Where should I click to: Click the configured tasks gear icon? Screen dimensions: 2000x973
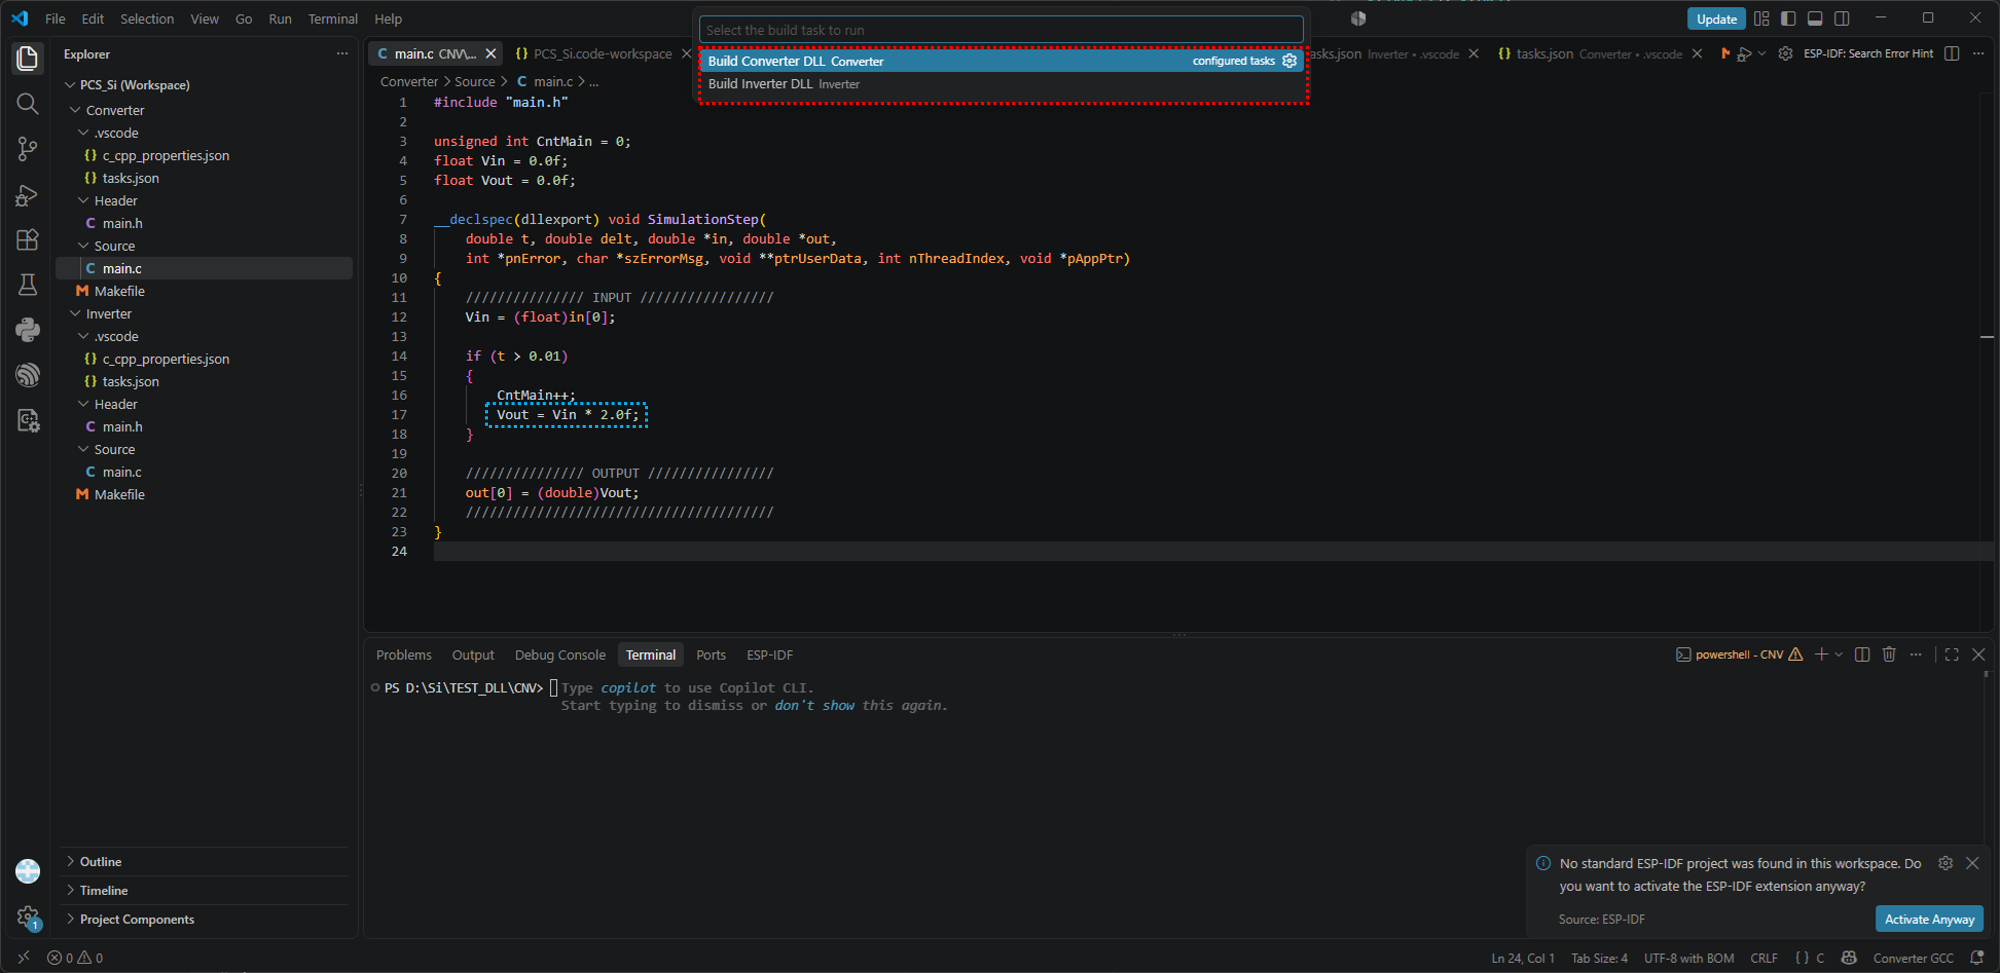tap(1290, 61)
